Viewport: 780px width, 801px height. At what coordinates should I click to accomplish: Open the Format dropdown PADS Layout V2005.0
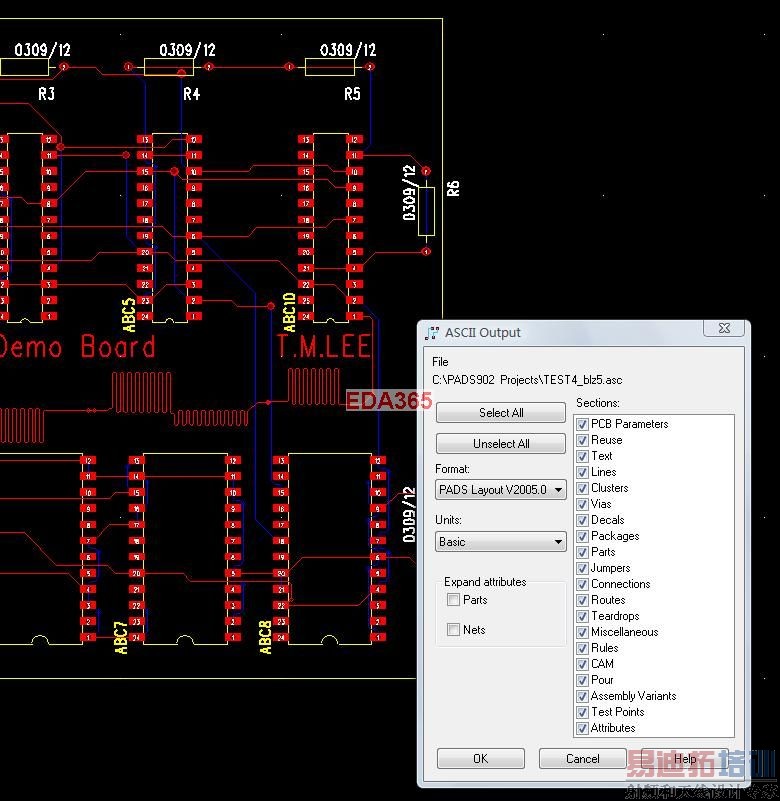[x=501, y=490]
